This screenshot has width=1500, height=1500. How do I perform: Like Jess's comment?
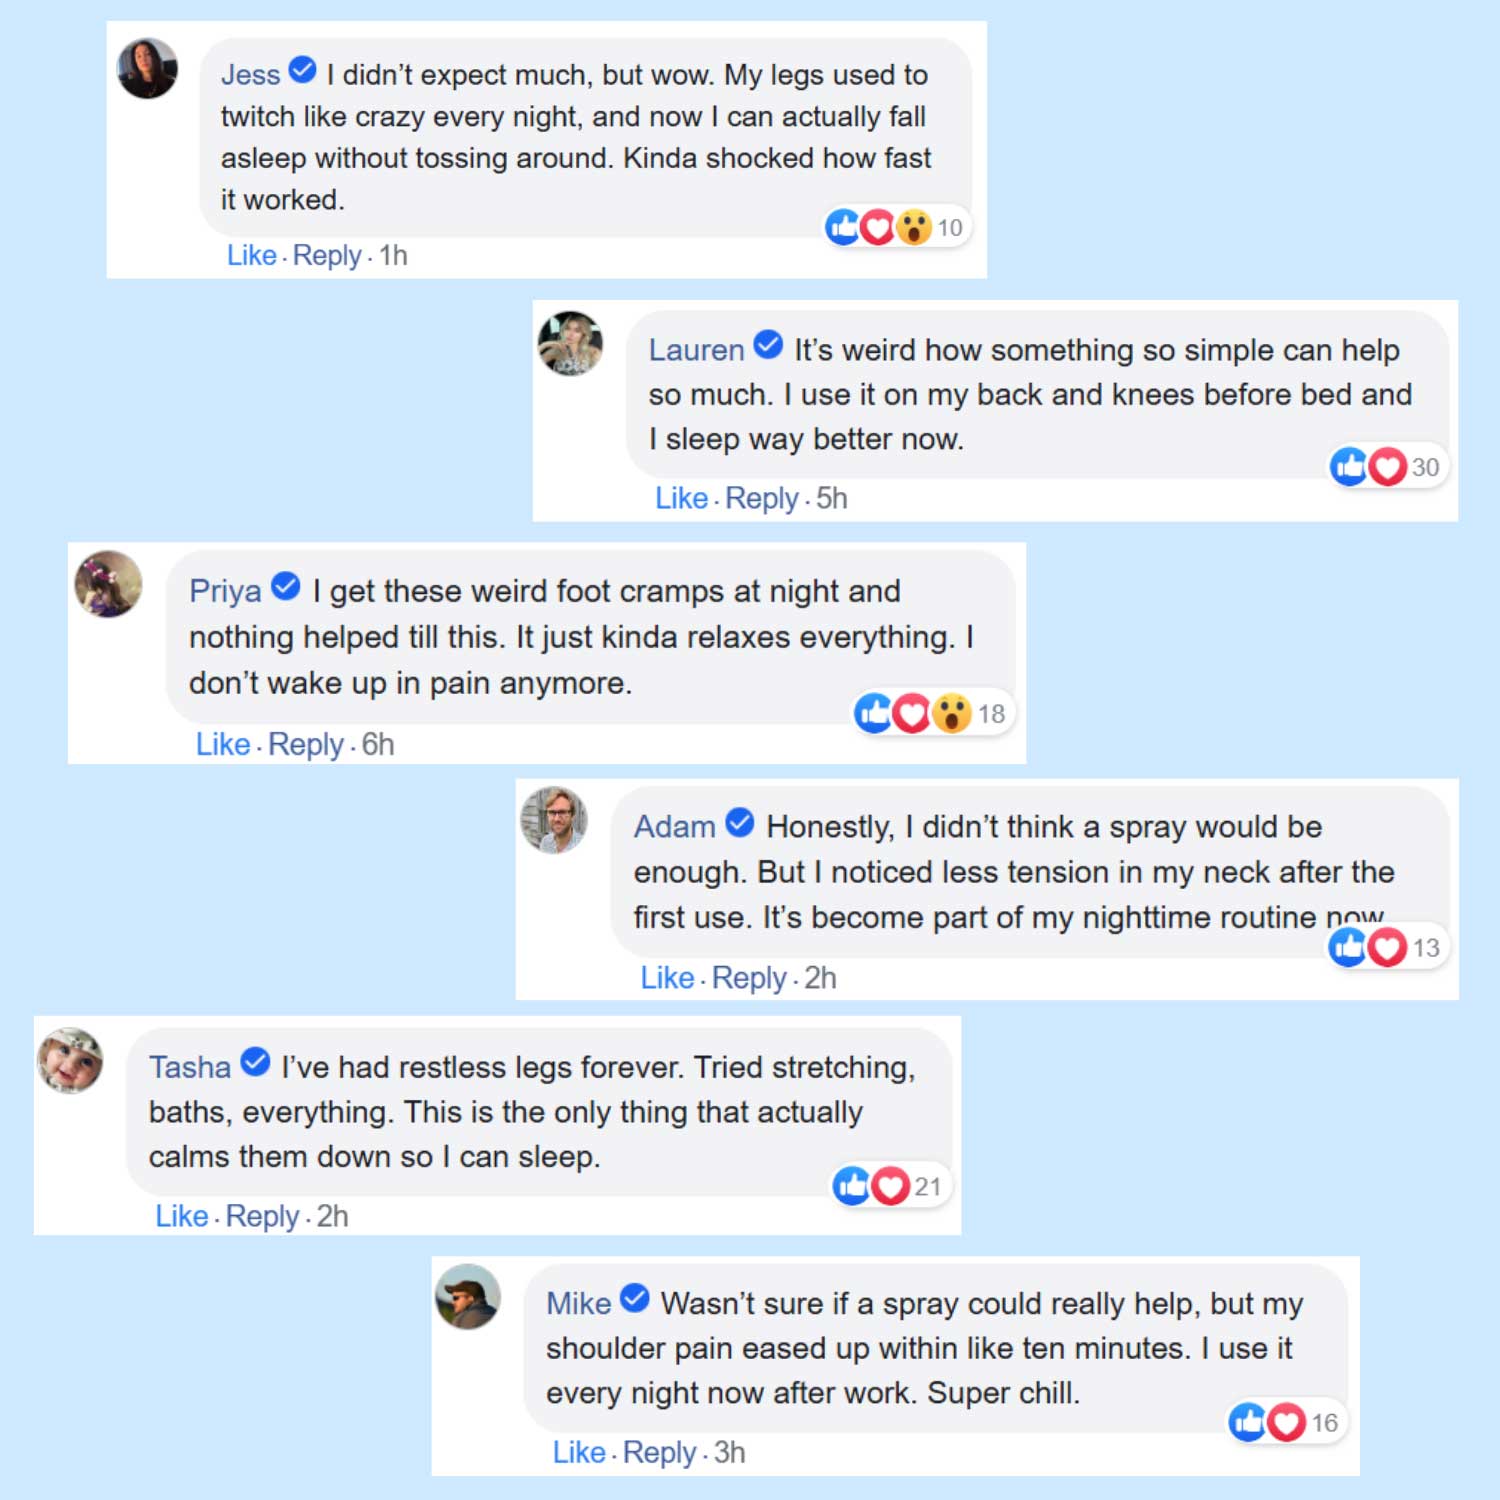[251, 255]
